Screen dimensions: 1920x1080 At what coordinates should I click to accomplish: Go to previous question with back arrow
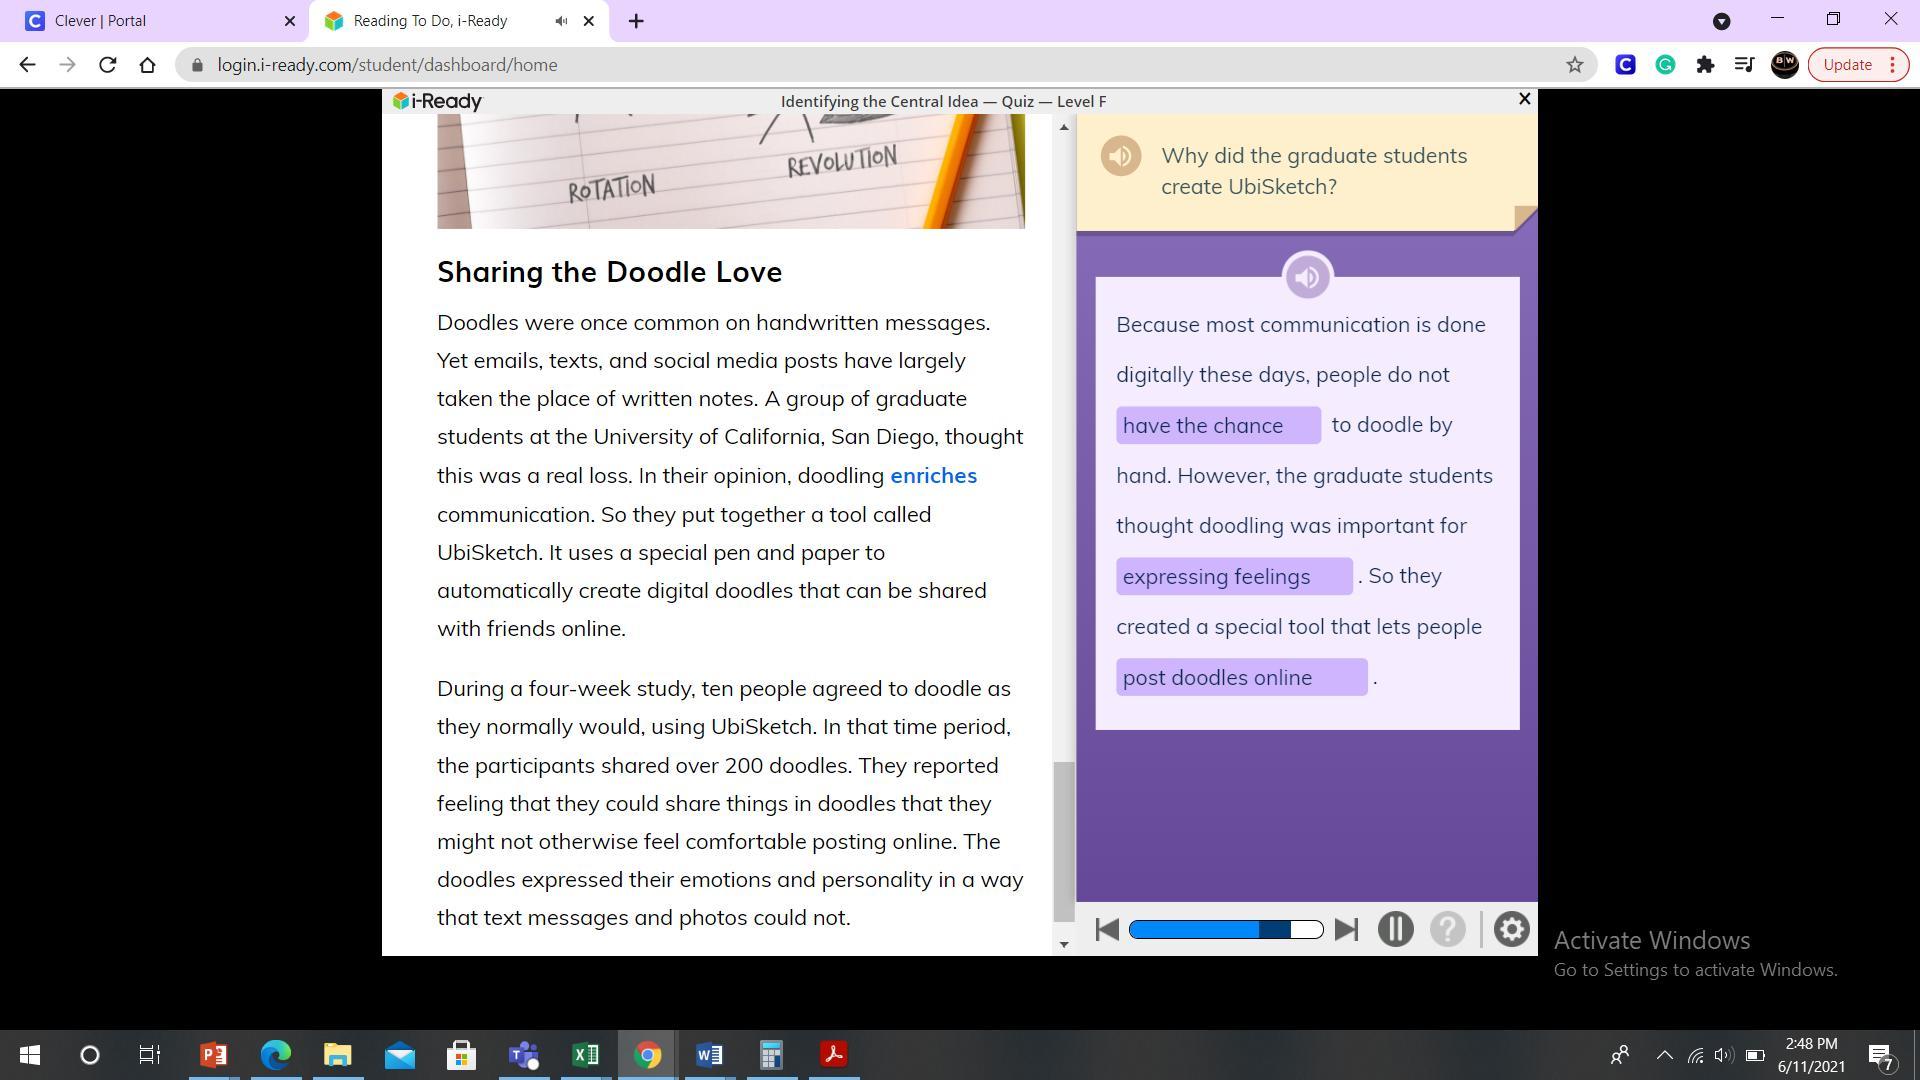coord(1106,930)
